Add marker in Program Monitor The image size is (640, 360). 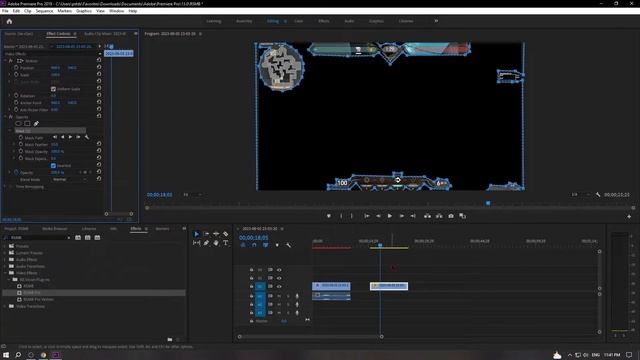click(x=329, y=216)
